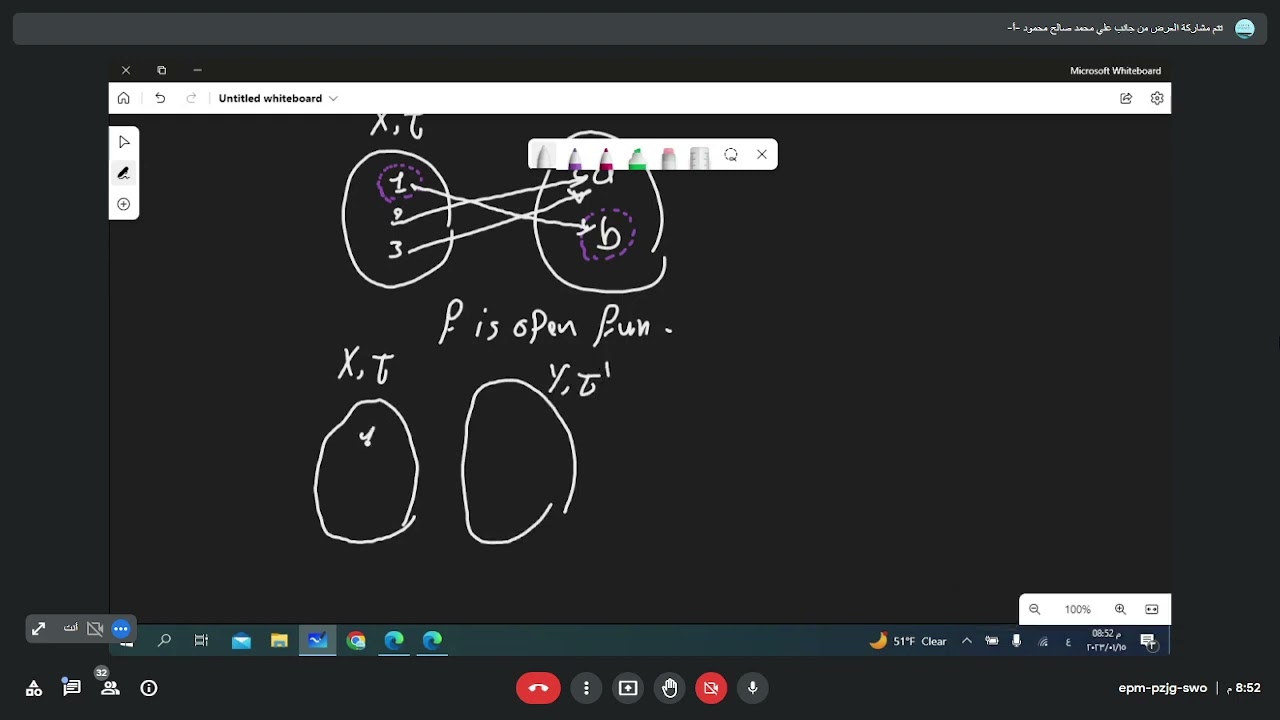
Task: Open the Create plus menu in sidebar
Action: (124, 204)
